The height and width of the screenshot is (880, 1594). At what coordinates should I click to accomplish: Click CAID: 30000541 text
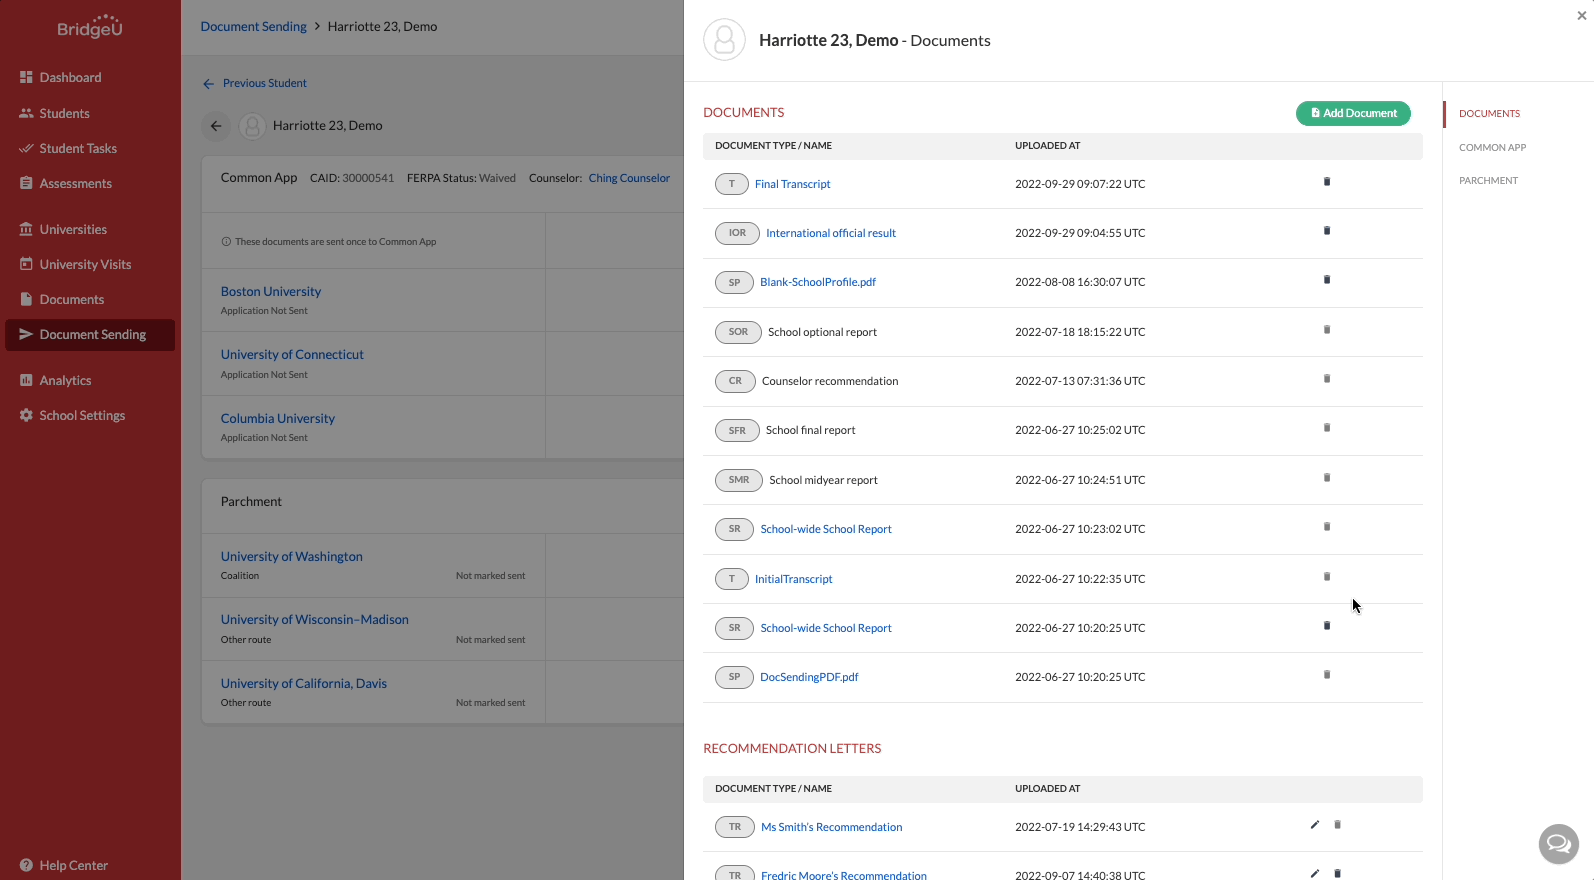pyautogui.click(x=352, y=178)
